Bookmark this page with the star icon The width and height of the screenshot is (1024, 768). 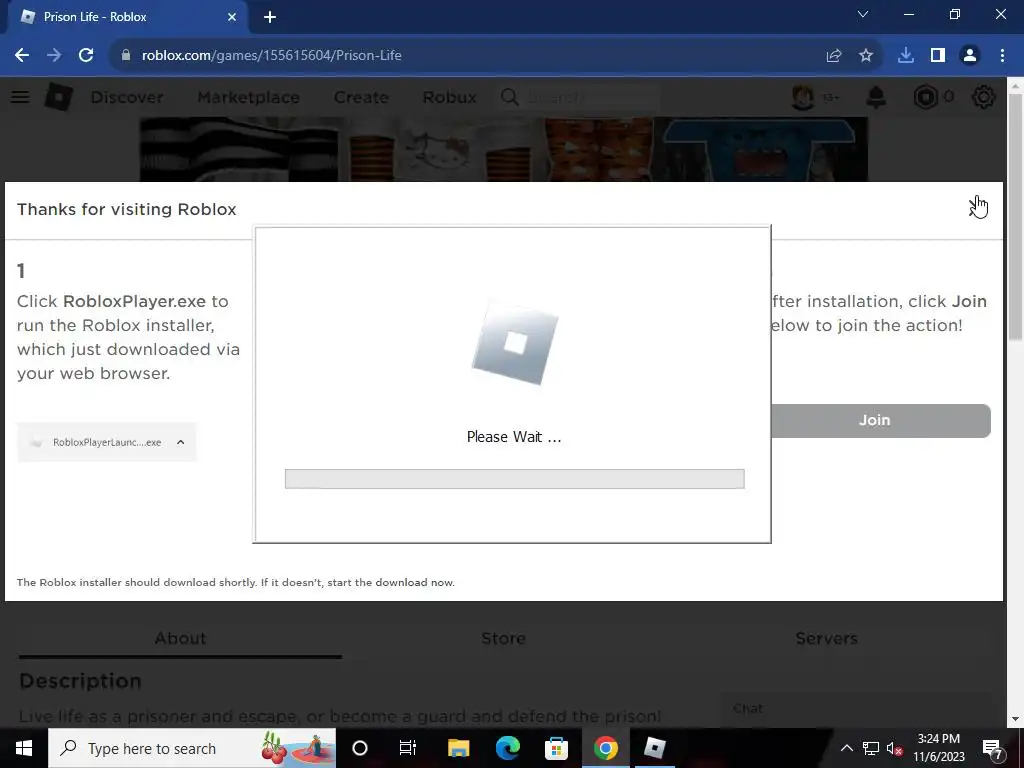pos(866,56)
